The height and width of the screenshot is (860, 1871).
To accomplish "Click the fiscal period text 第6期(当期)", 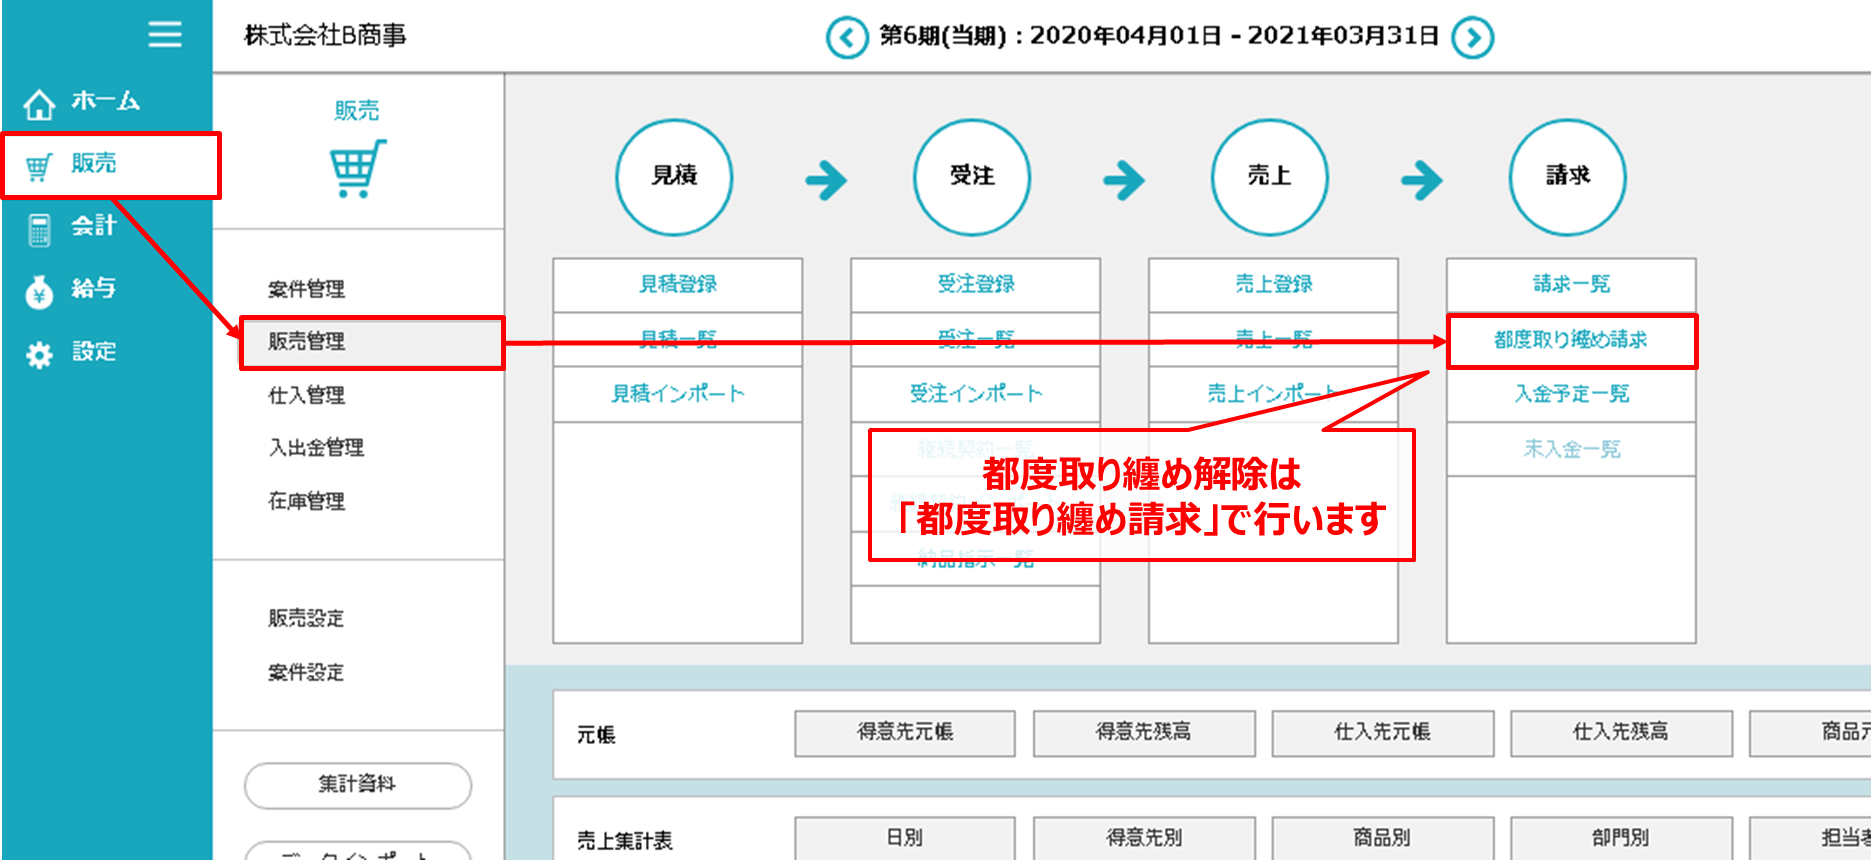I will click(943, 37).
